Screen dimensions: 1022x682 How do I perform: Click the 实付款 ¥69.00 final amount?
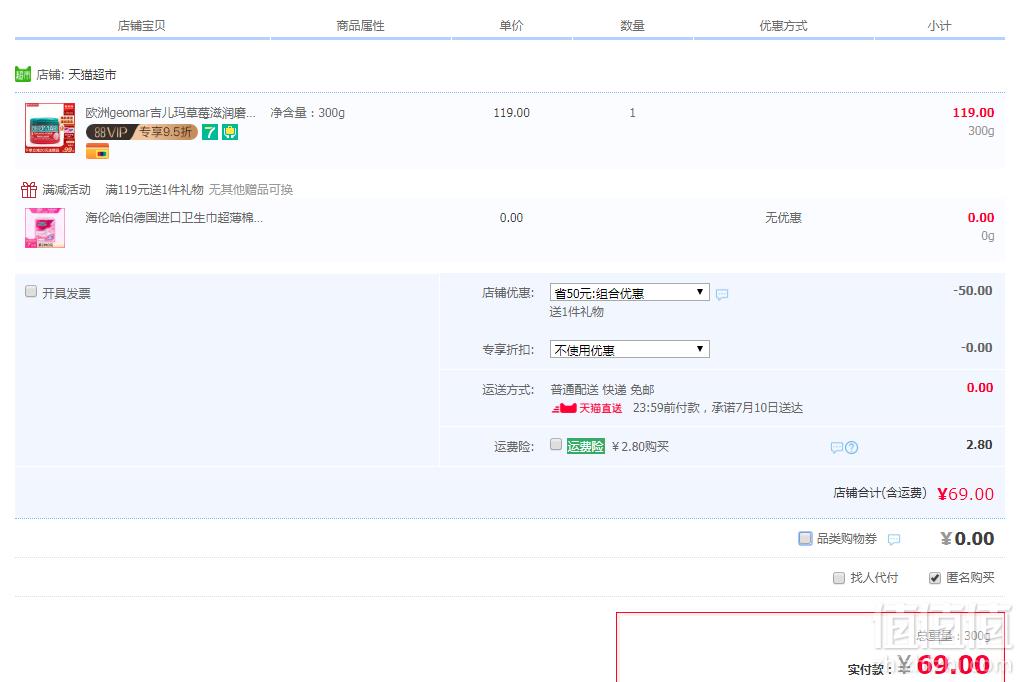click(x=944, y=665)
